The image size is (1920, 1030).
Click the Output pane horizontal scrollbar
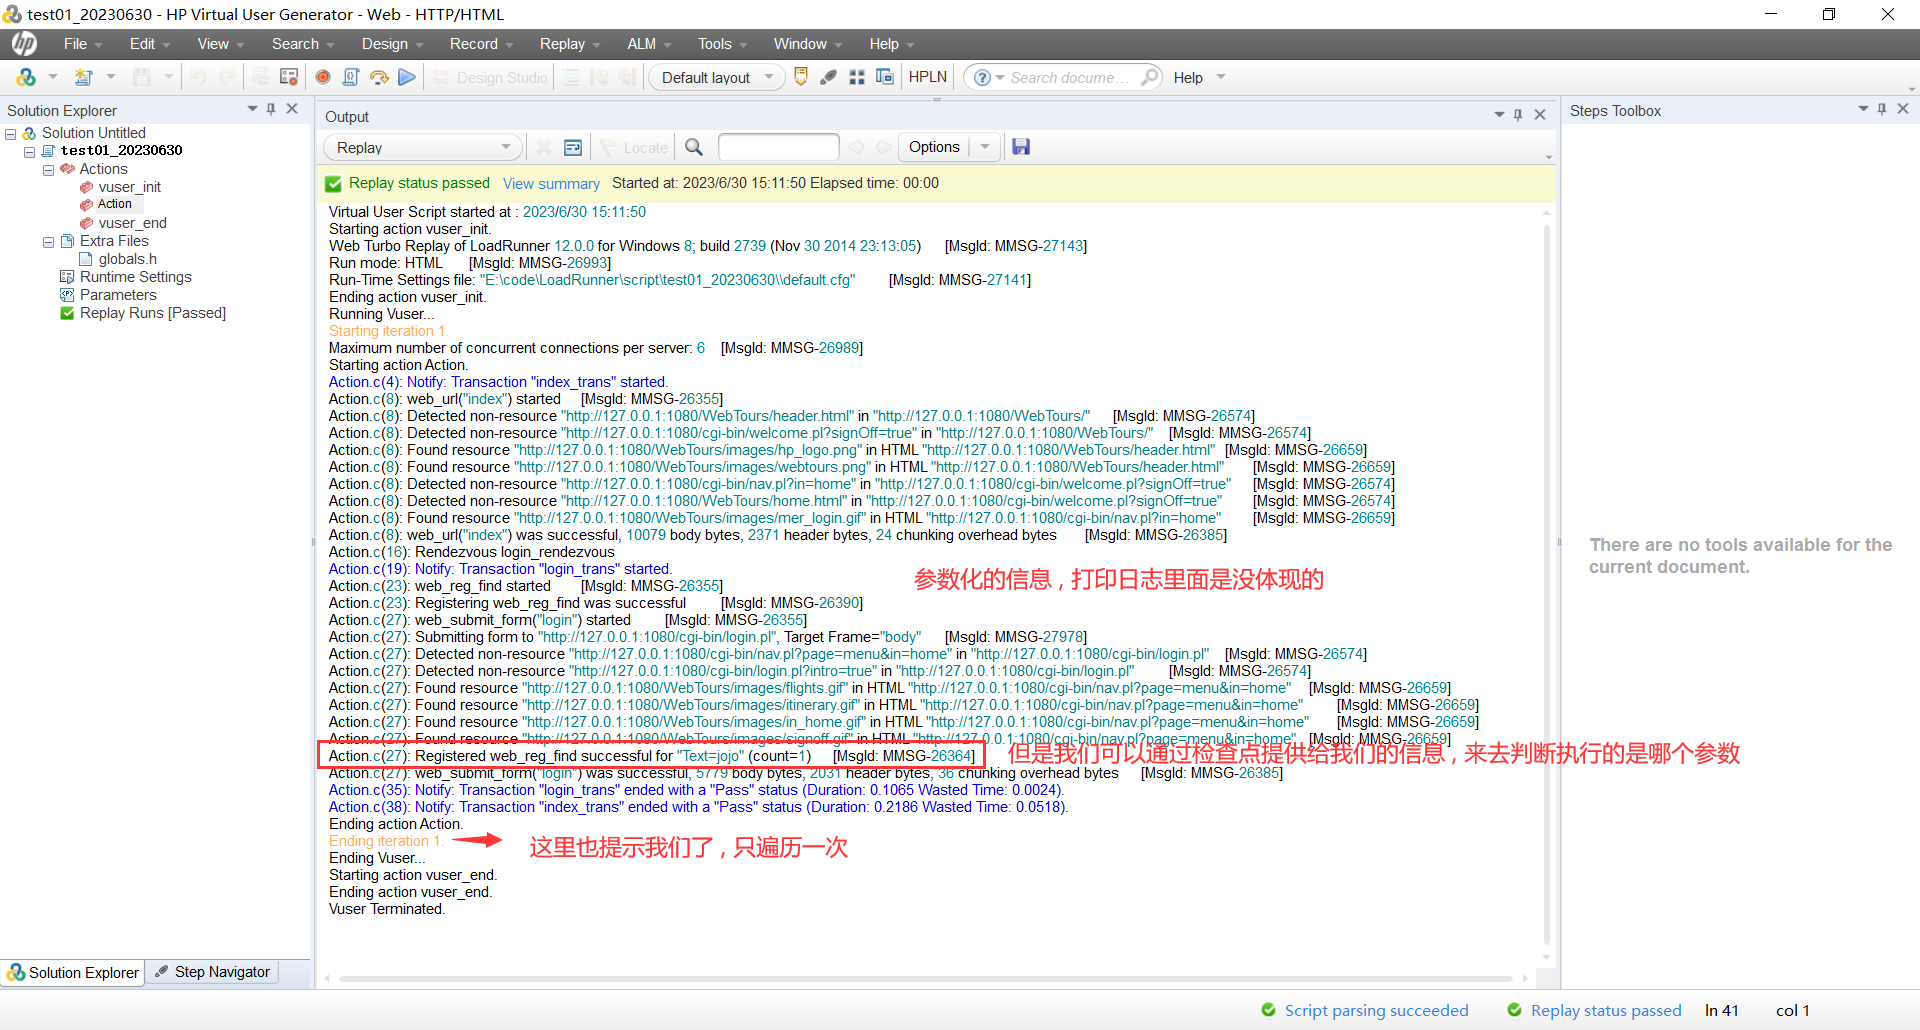coord(925,979)
